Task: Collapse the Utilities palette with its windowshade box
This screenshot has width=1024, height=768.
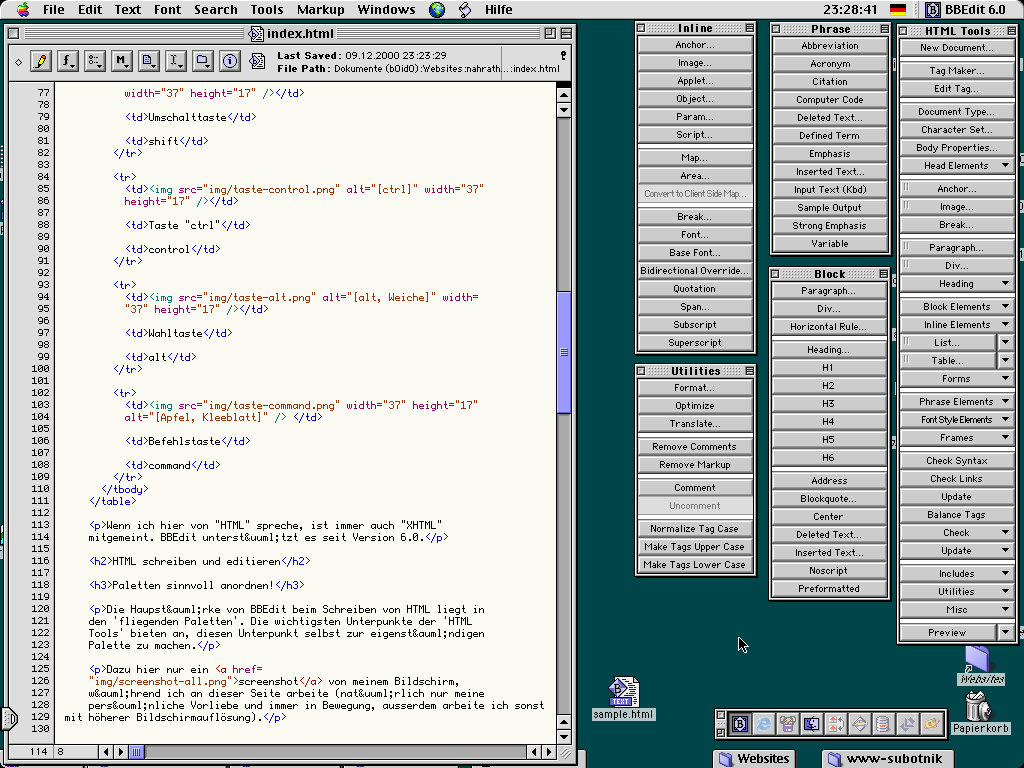Action: (x=750, y=370)
